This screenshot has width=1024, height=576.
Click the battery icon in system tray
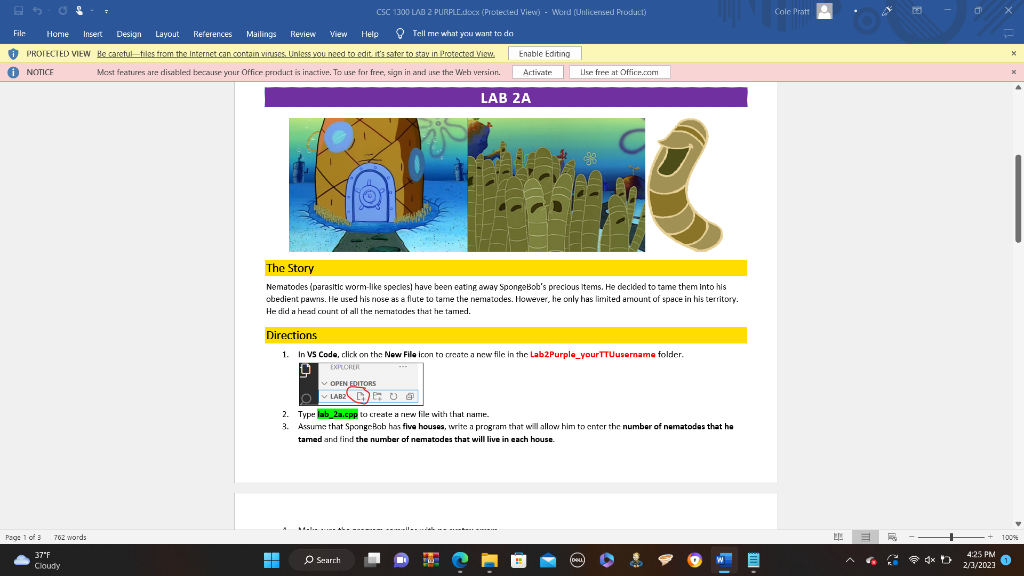point(946,560)
